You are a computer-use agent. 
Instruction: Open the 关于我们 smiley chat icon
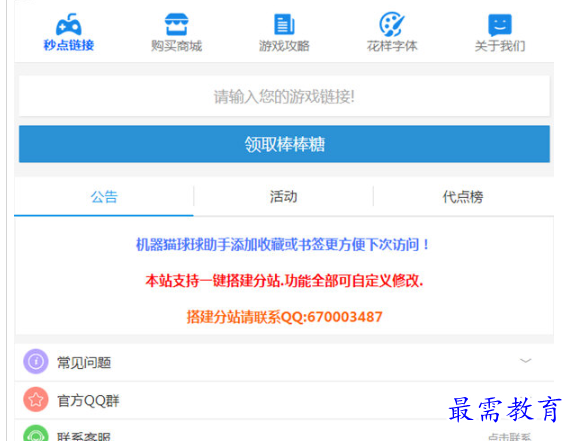(499, 25)
